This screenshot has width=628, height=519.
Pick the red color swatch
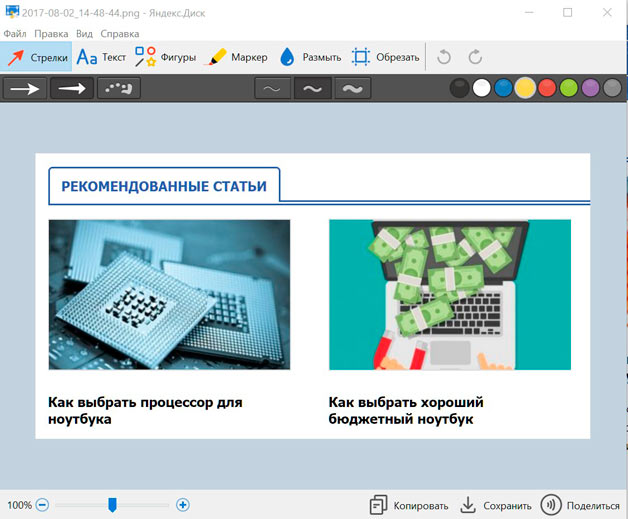click(x=546, y=88)
